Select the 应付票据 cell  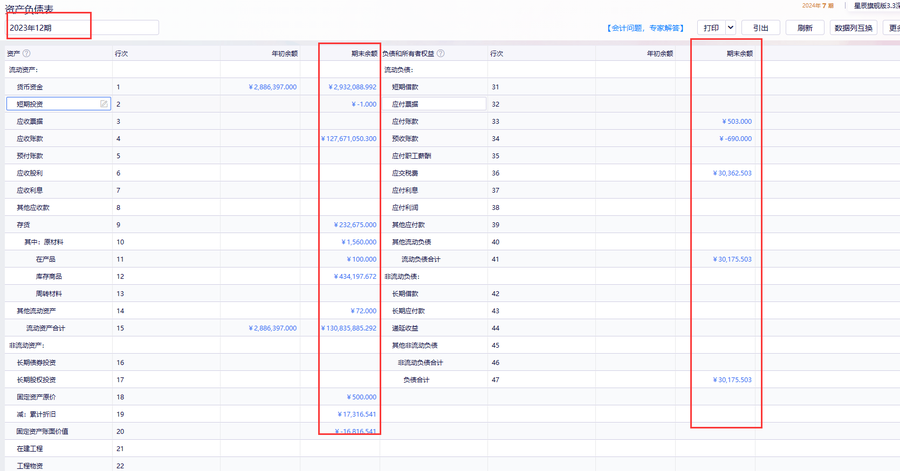(434, 104)
